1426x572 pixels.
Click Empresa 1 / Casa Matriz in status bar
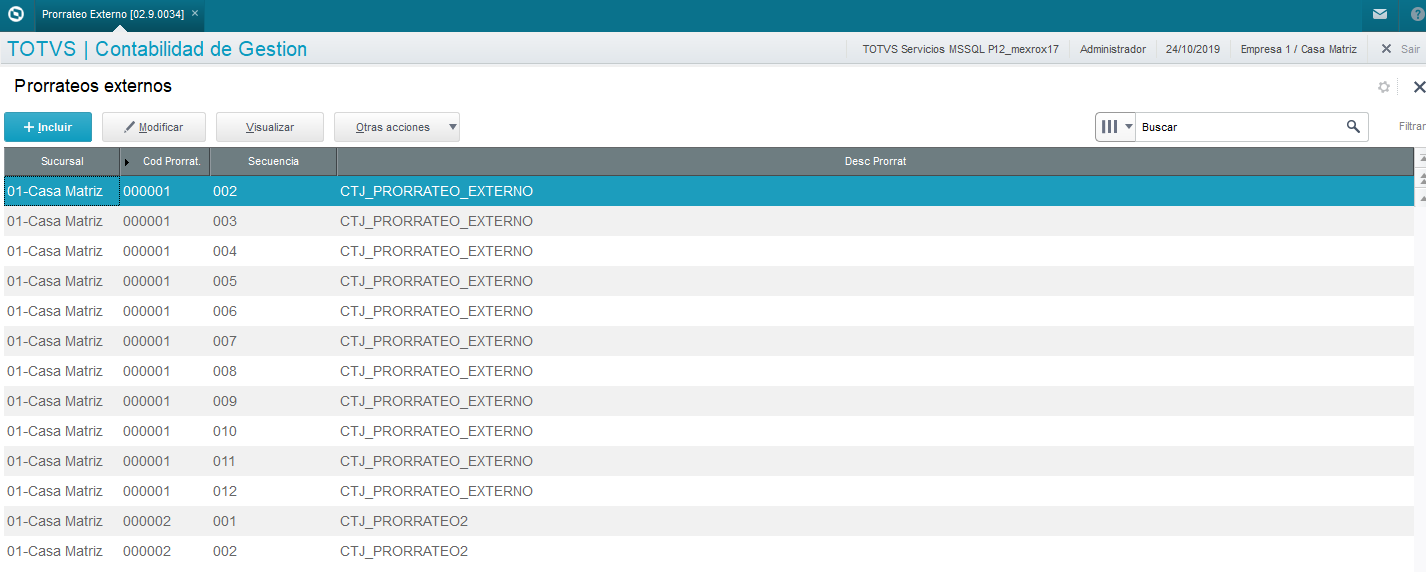click(x=1299, y=49)
